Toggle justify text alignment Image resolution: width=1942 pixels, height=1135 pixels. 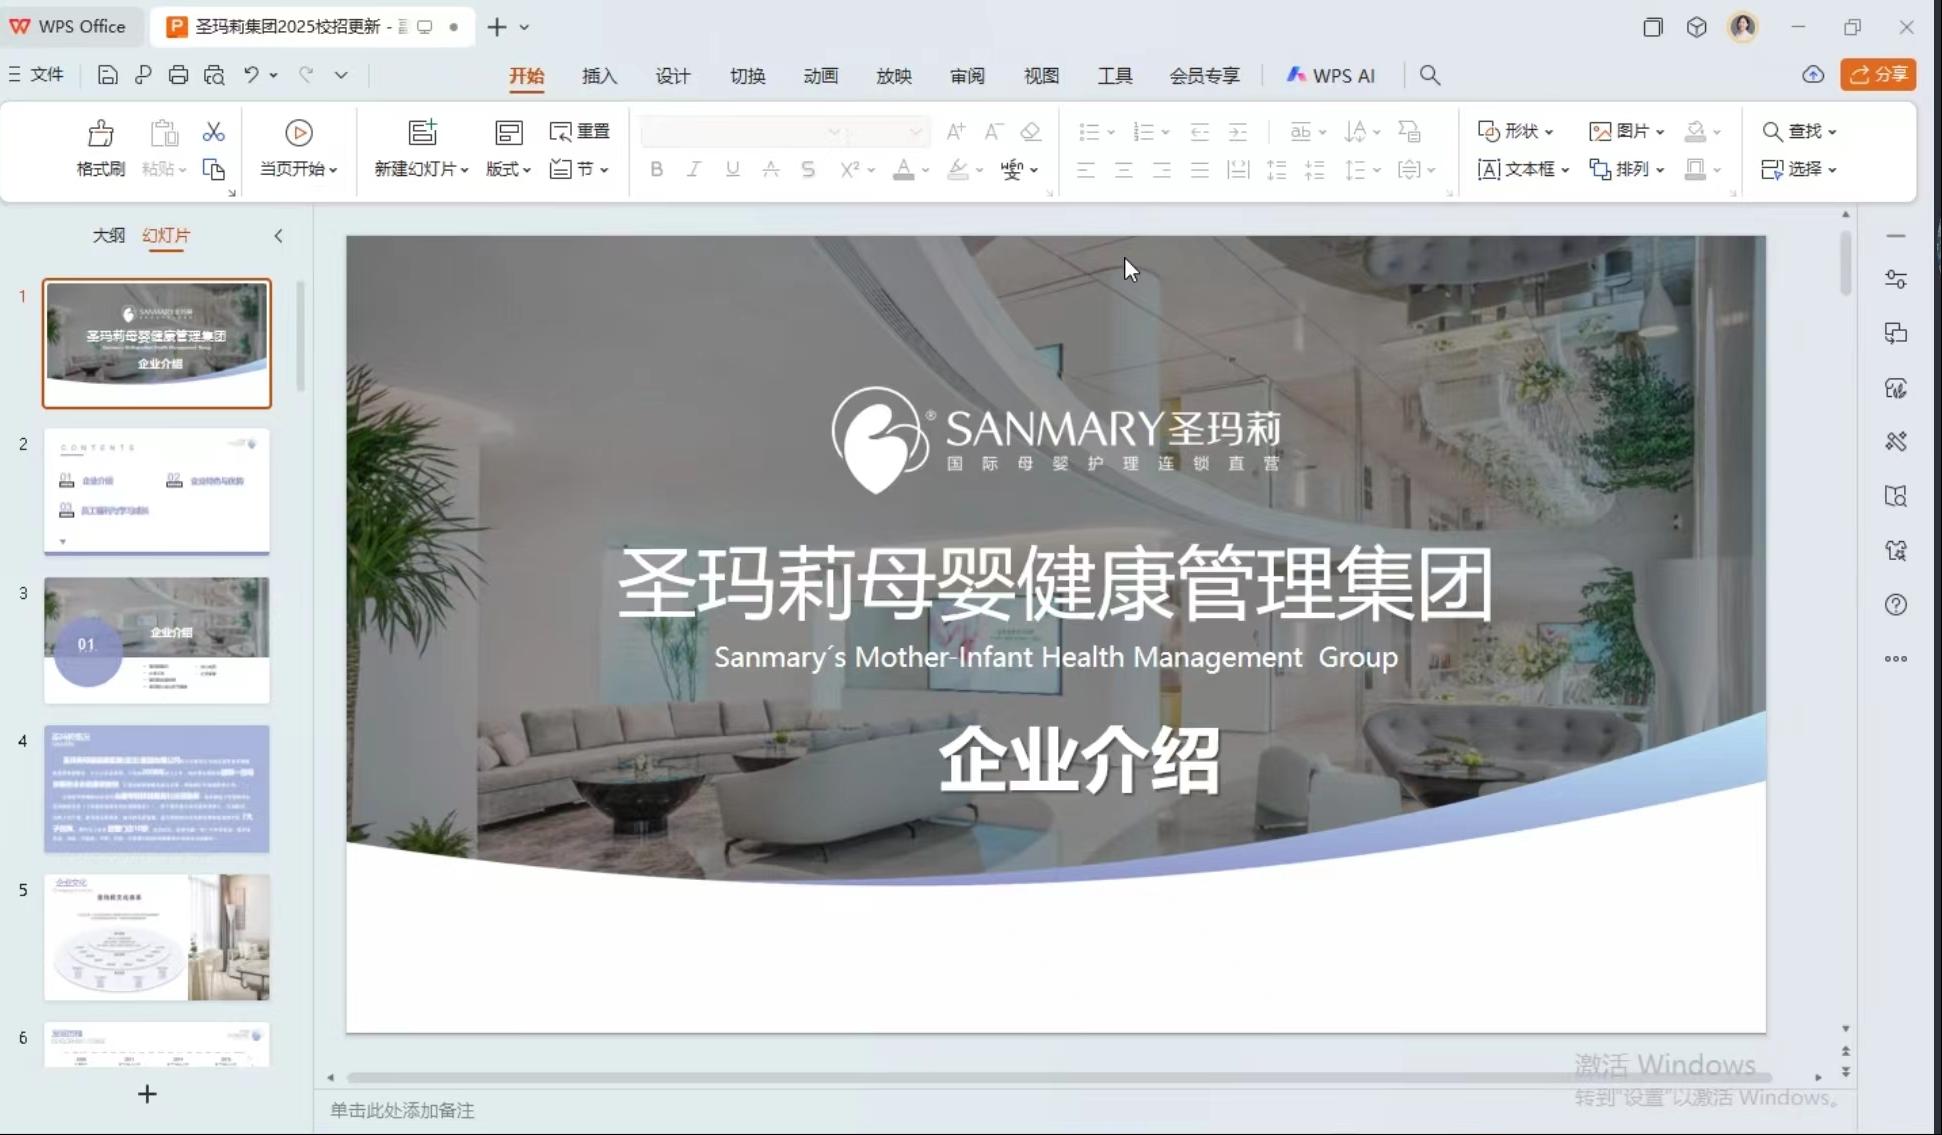coord(1200,170)
